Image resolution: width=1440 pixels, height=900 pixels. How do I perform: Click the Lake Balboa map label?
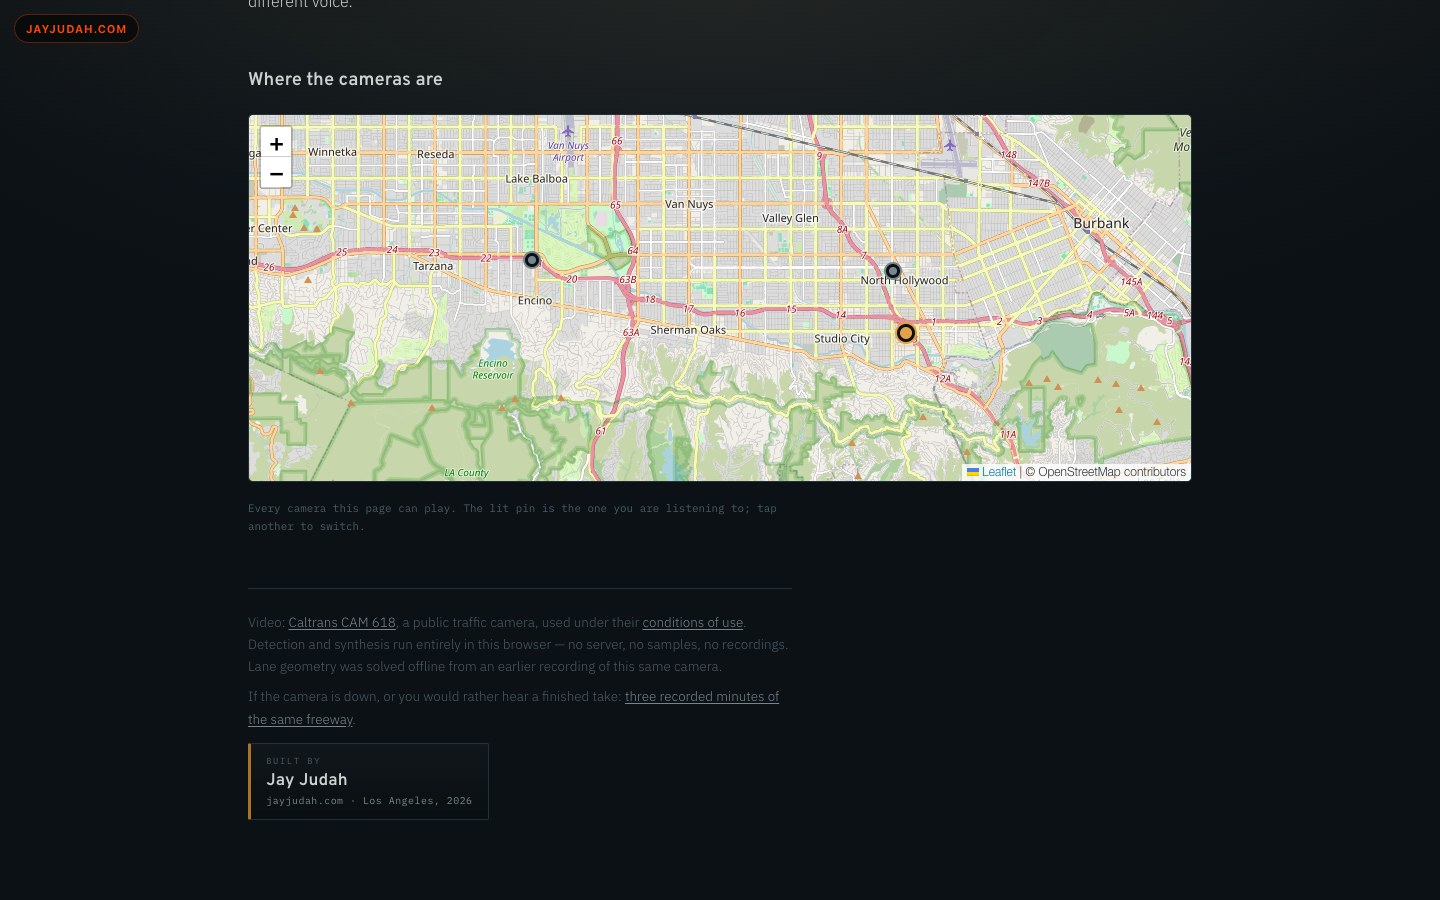pyautogui.click(x=536, y=179)
